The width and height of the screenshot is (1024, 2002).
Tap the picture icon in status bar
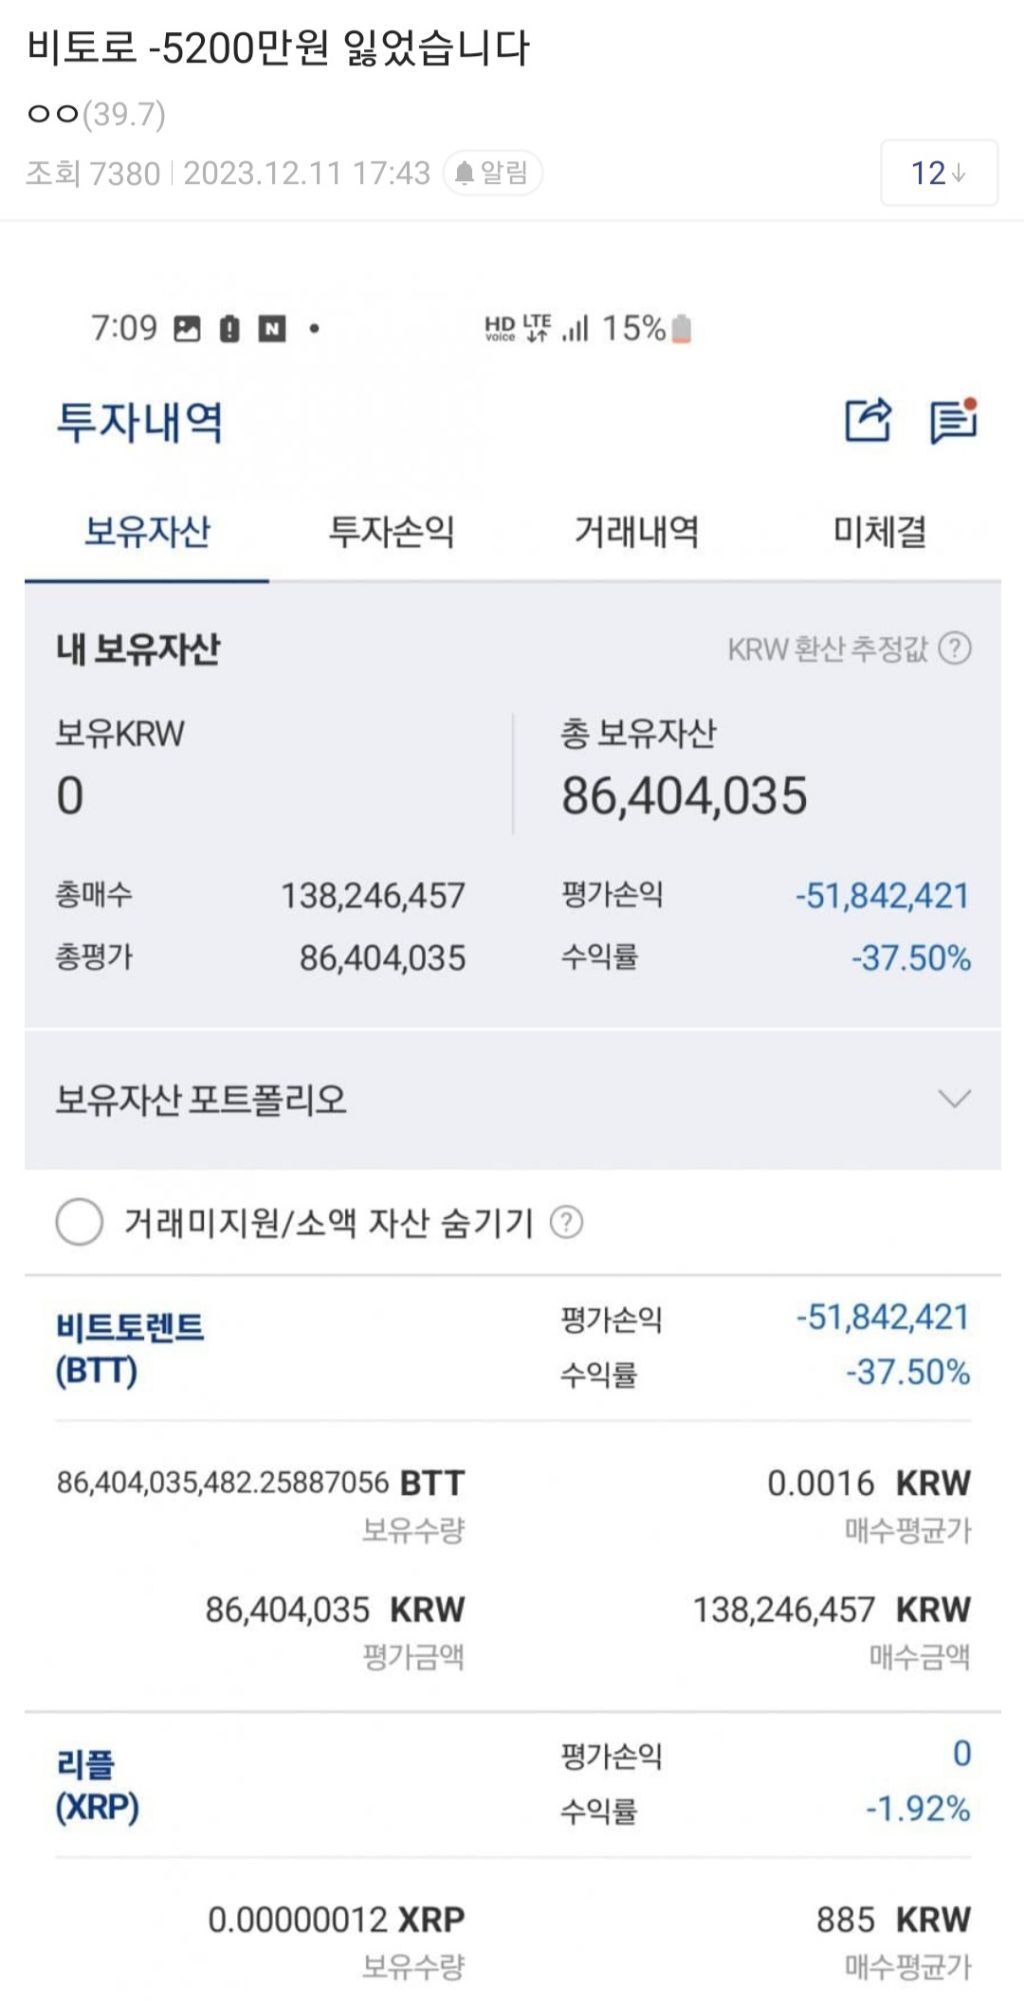pos(187,328)
